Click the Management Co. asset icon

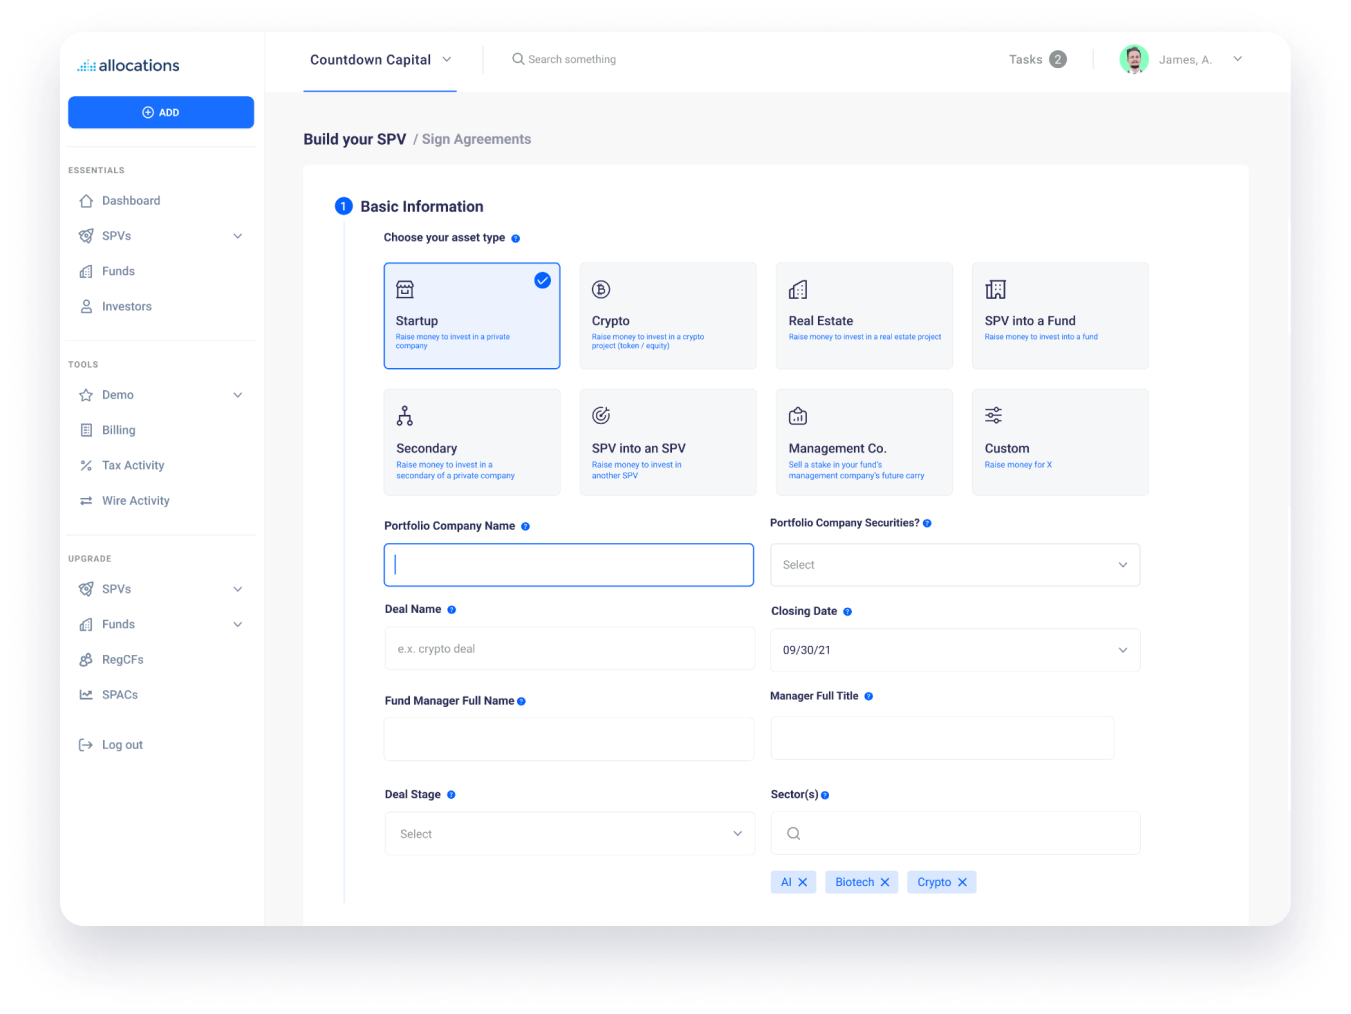(797, 414)
